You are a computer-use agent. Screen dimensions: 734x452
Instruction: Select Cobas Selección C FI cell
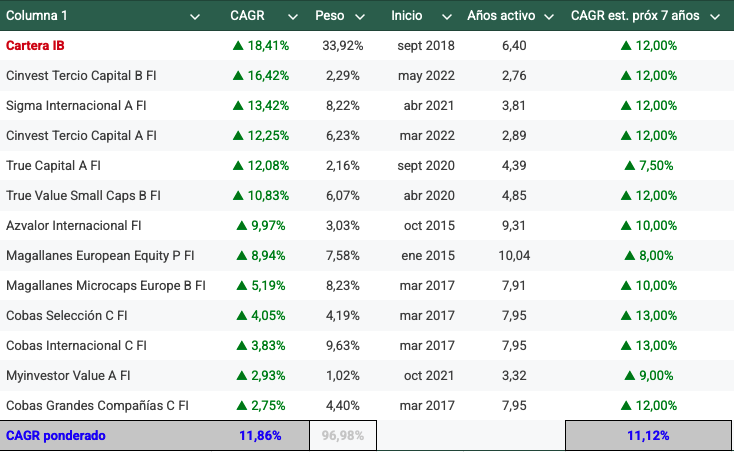(x=66, y=315)
